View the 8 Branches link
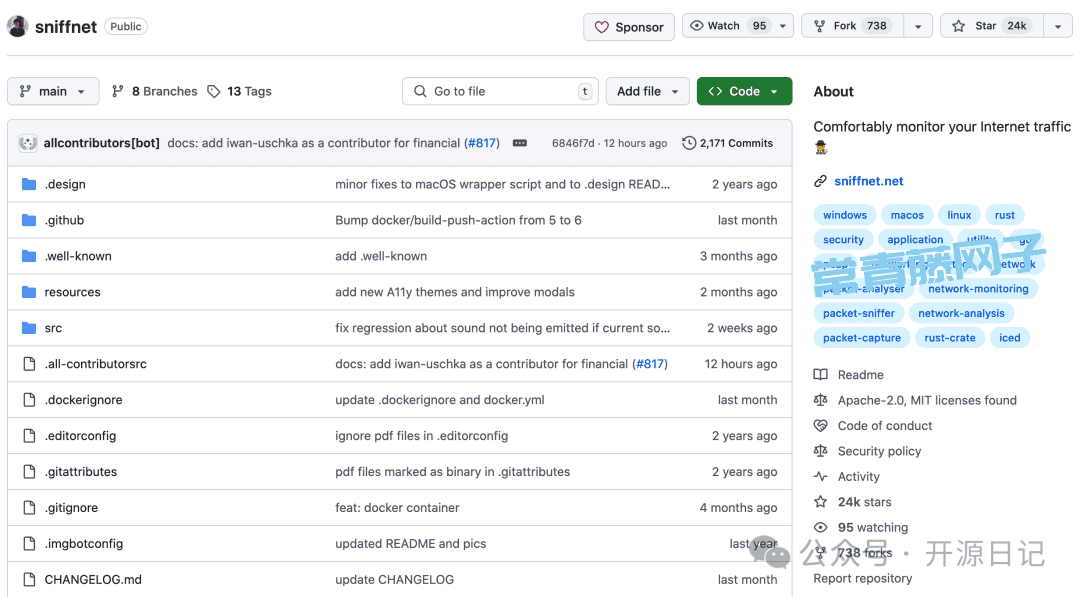This screenshot has width=1080, height=597. click(154, 91)
